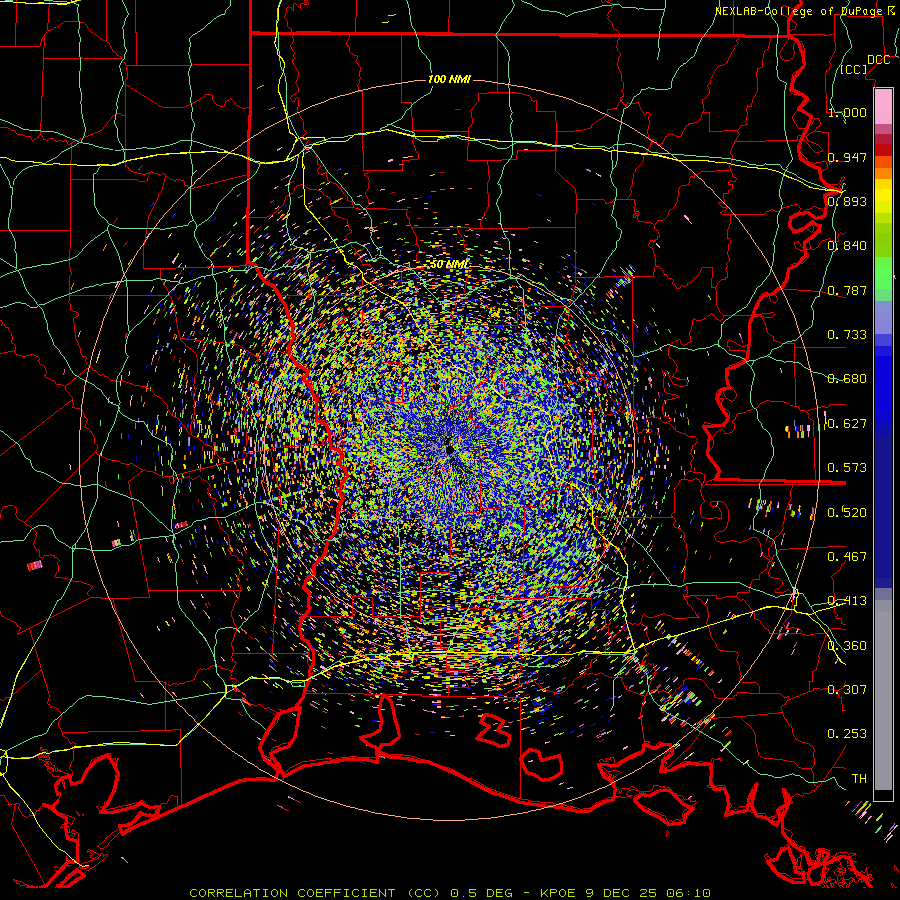The width and height of the screenshot is (900, 900).
Task: Pick the pink swatch at top of color bar
Action: 883,107
